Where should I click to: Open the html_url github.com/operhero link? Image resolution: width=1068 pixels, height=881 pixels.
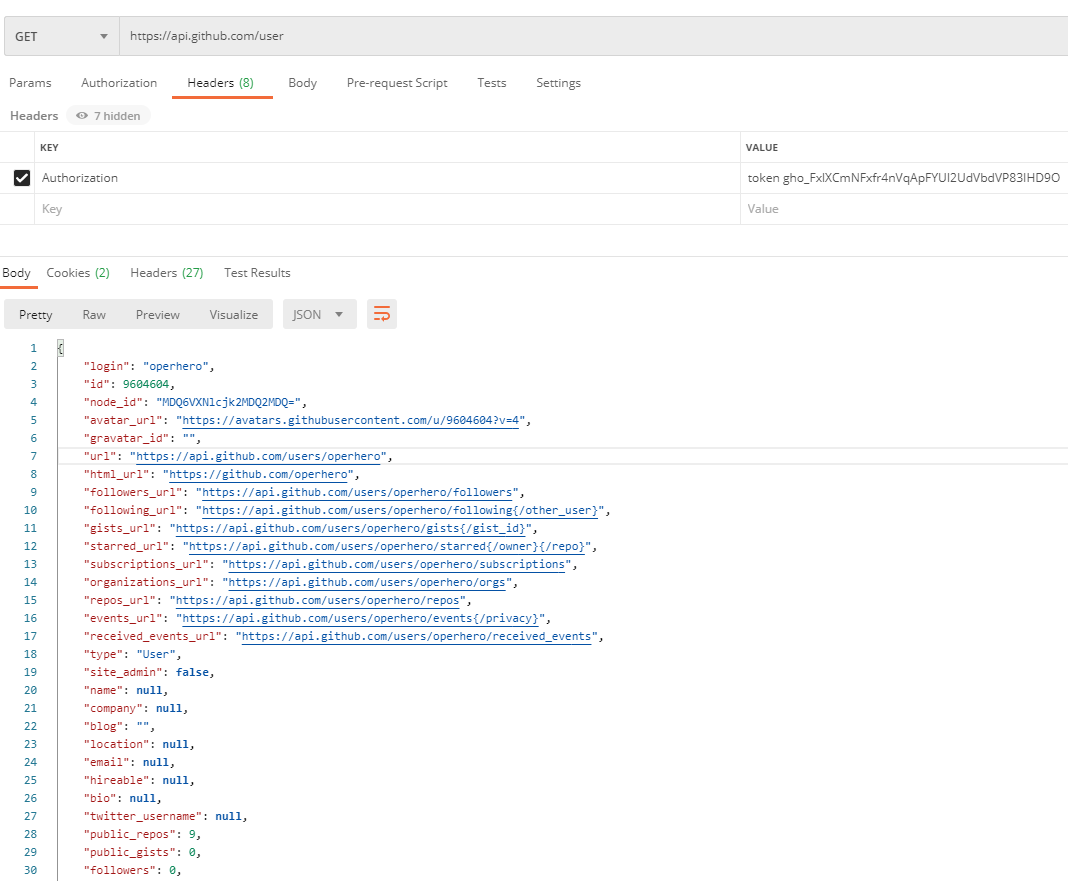click(x=258, y=474)
